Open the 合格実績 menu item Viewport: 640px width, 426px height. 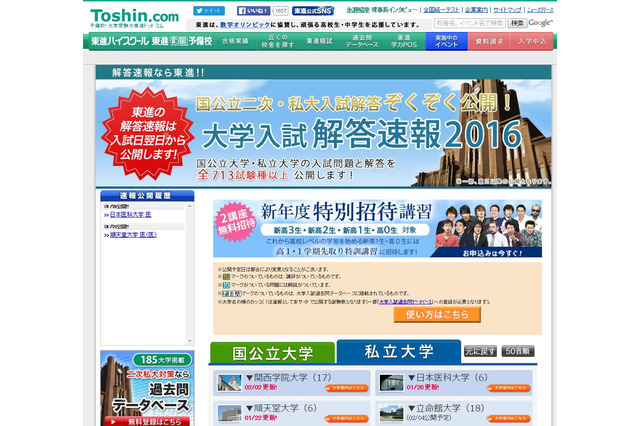(235, 41)
